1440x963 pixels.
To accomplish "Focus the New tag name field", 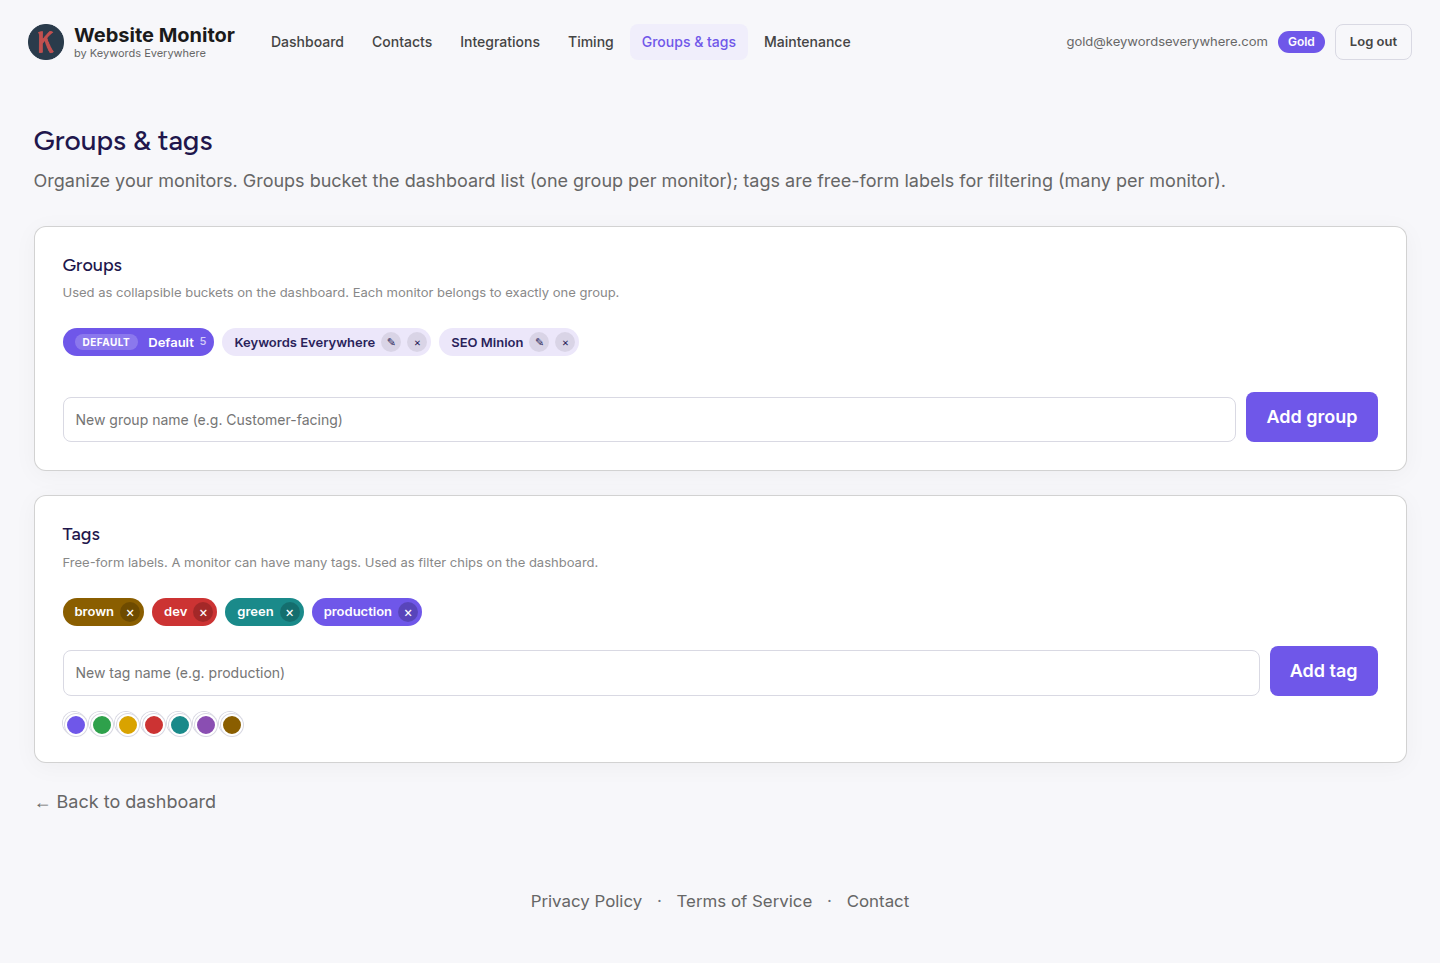I will tap(661, 673).
